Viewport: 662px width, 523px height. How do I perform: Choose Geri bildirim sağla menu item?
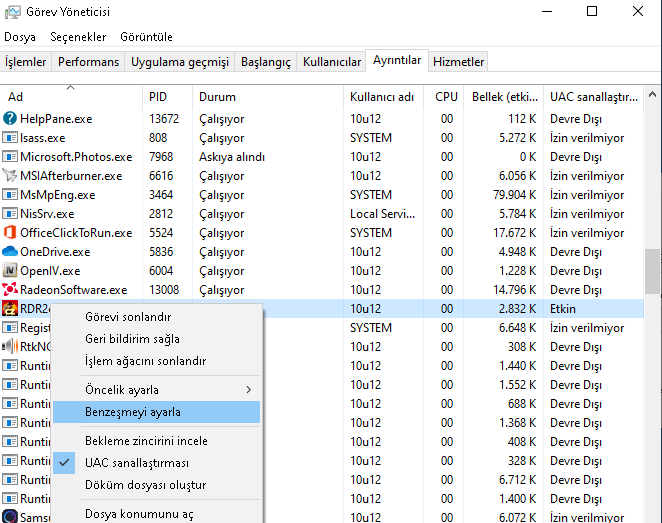coord(156,339)
